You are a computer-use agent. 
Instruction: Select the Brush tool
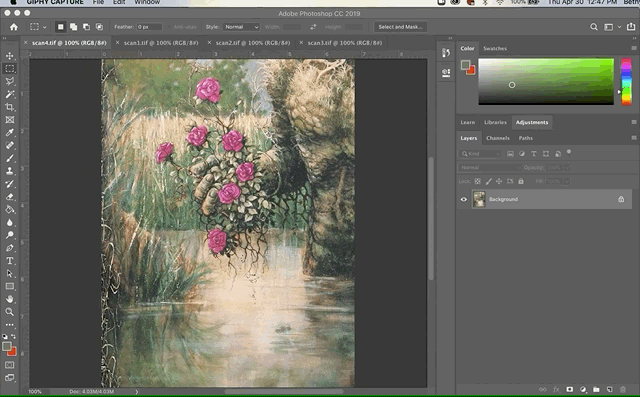pyautogui.click(x=9, y=158)
